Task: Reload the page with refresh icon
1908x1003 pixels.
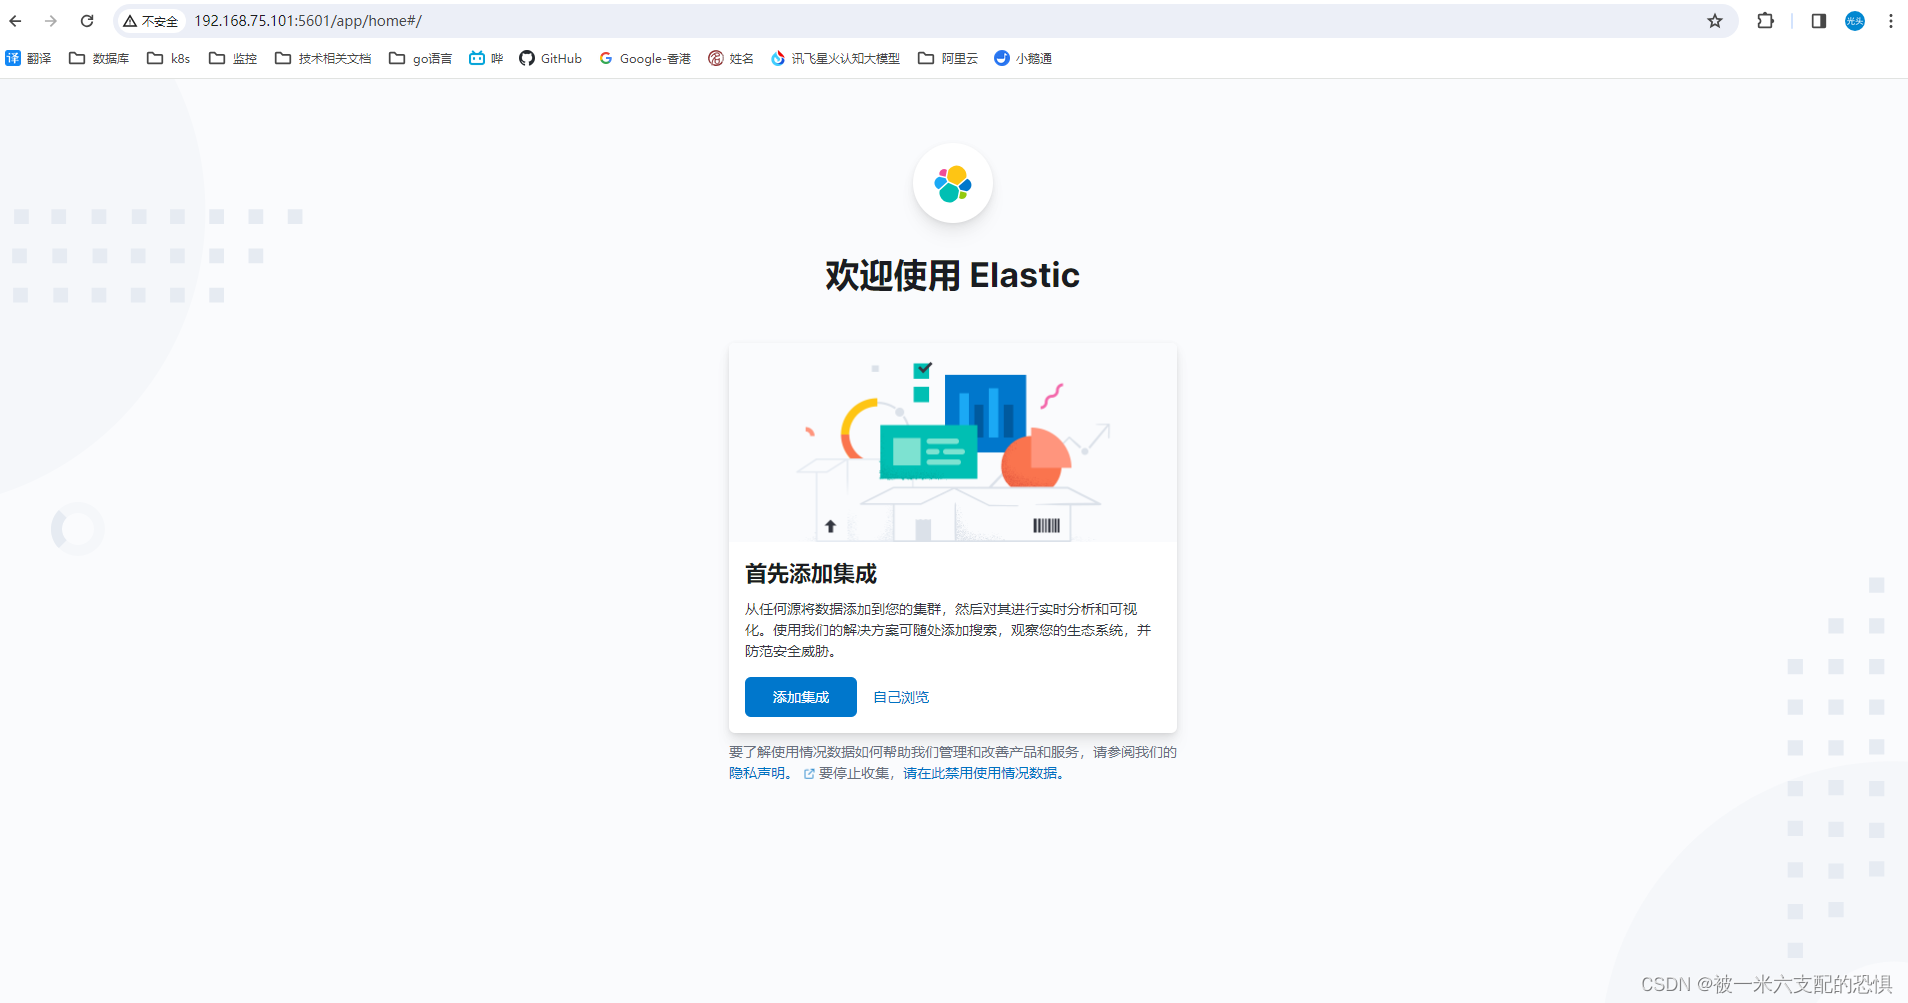Action: click(87, 21)
